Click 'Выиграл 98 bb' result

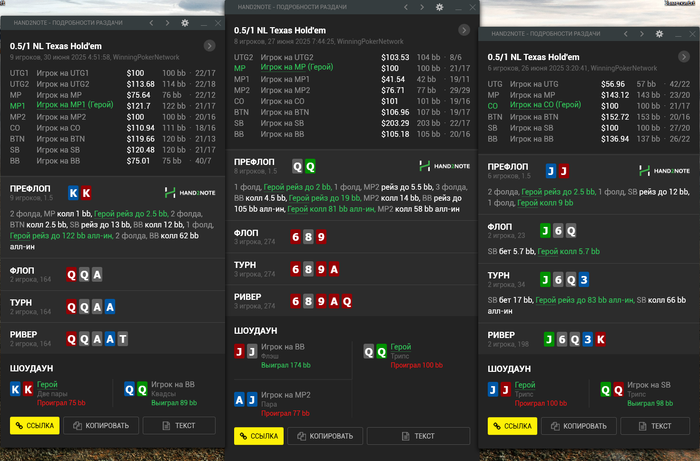tap(650, 403)
